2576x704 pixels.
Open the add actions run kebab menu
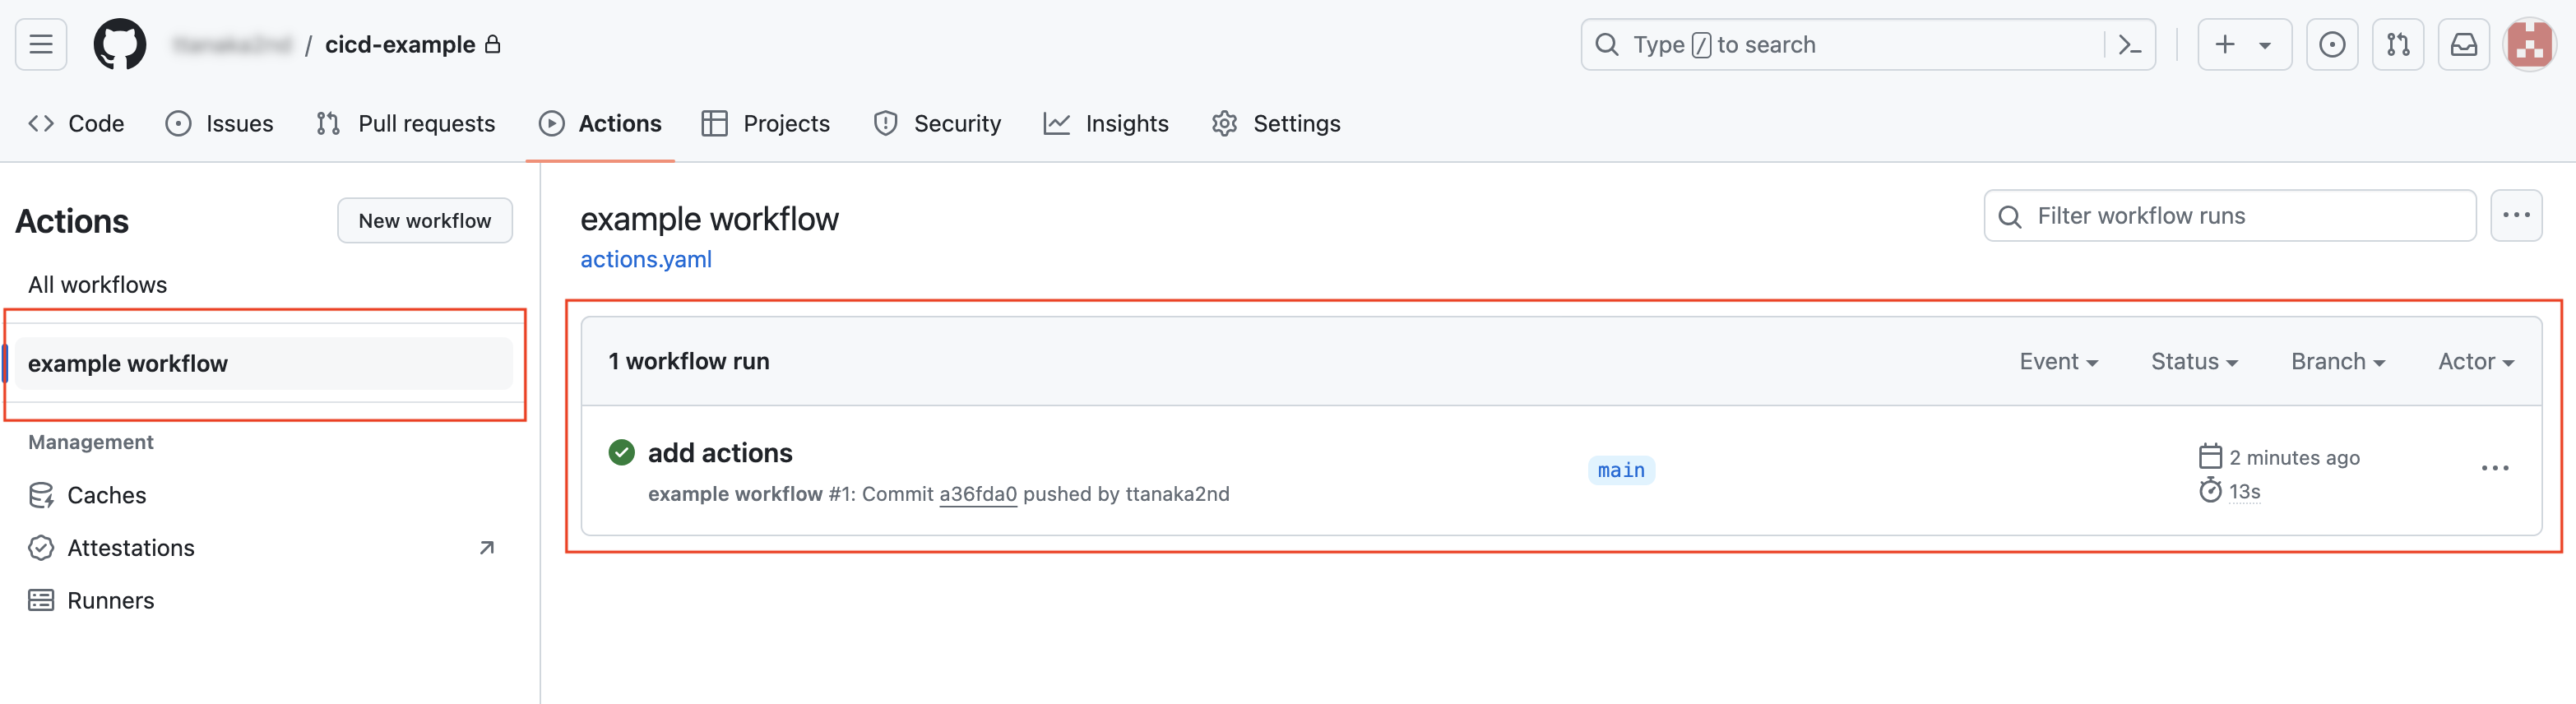pyautogui.click(x=2495, y=468)
